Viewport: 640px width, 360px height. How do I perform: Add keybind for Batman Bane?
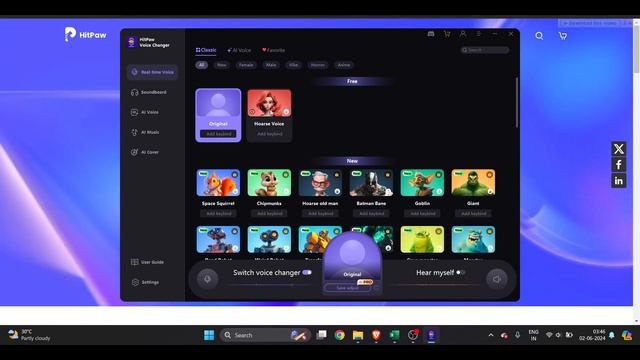pyautogui.click(x=371, y=213)
